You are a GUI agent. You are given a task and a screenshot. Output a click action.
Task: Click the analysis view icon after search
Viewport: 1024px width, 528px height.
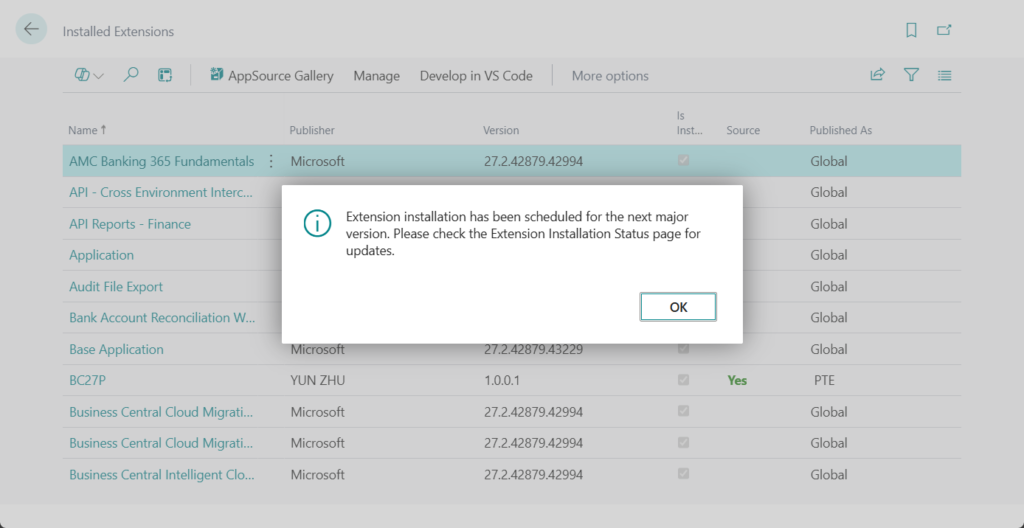click(165, 75)
